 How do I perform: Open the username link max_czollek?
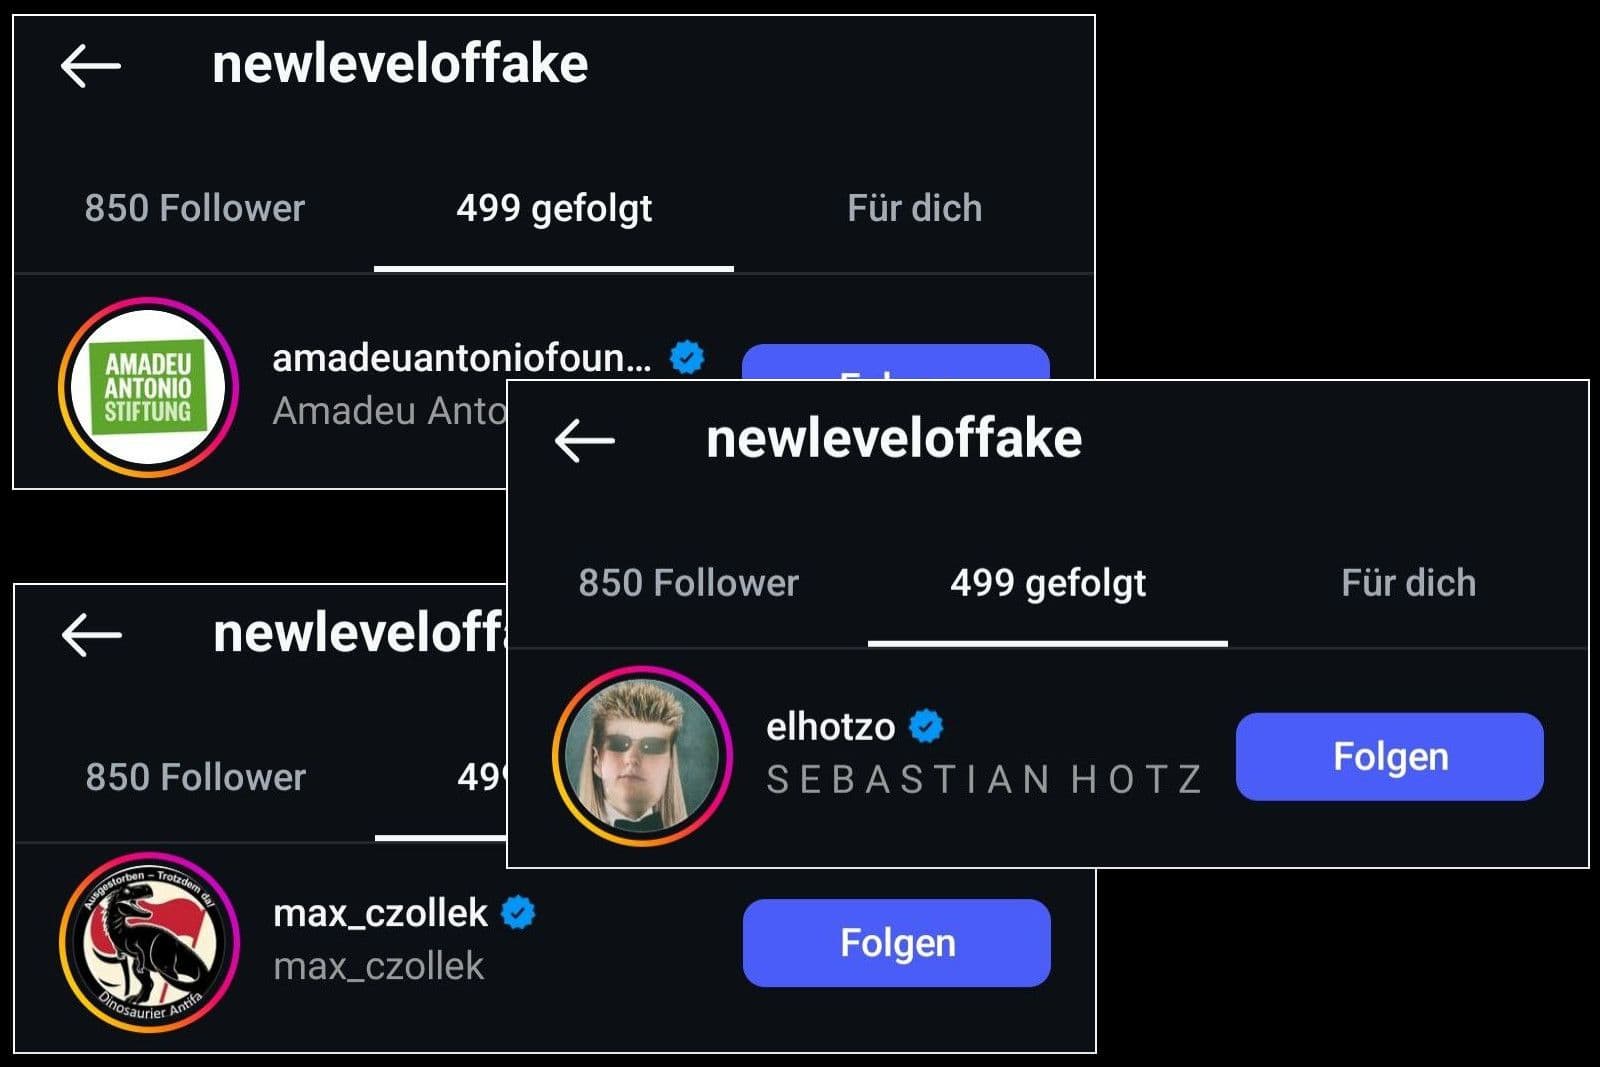point(380,913)
